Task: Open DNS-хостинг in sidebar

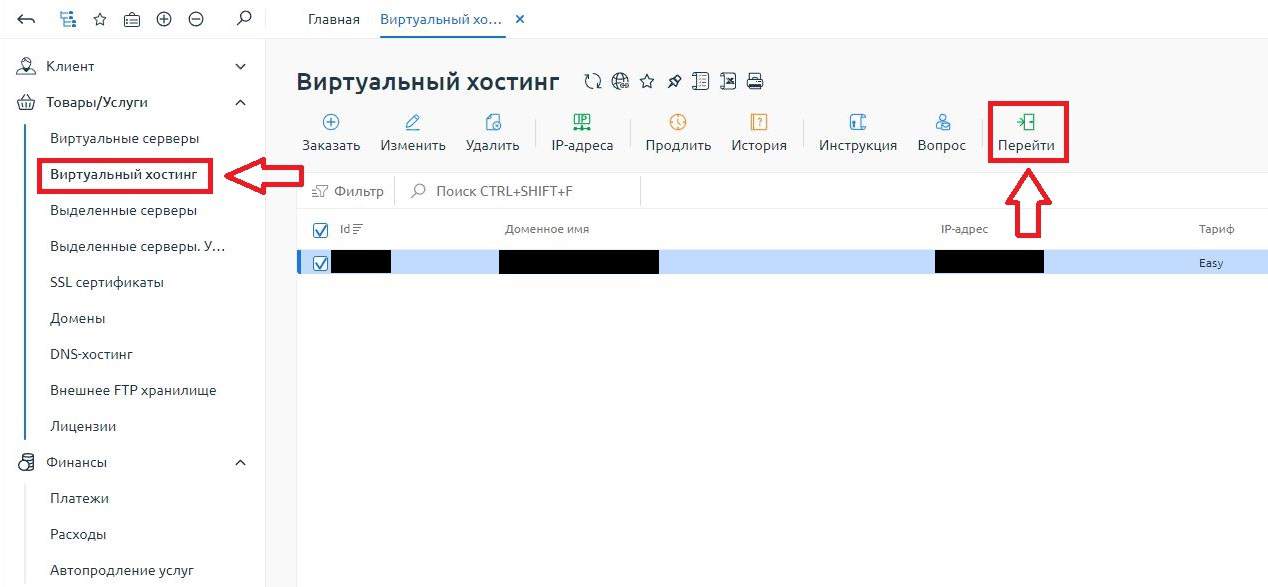Action: click(92, 354)
